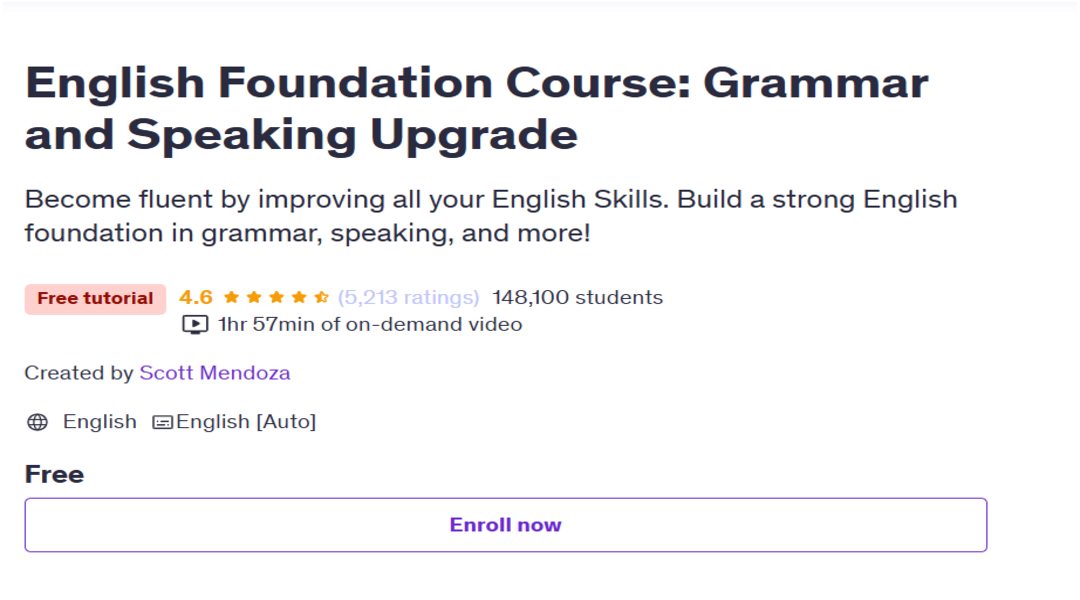Click the English Foundation Course title
1080x600 pixels.
click(477, 108)
